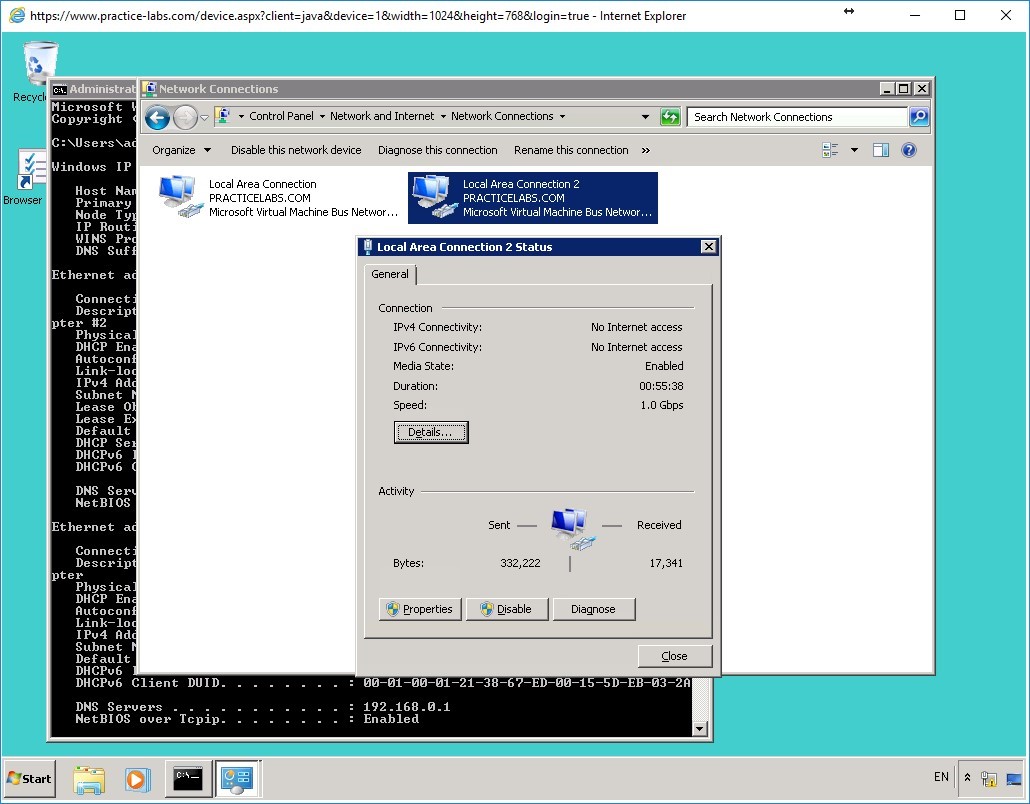Toggle the preview pane icon

pyautogui.click(x=881, y=149)
